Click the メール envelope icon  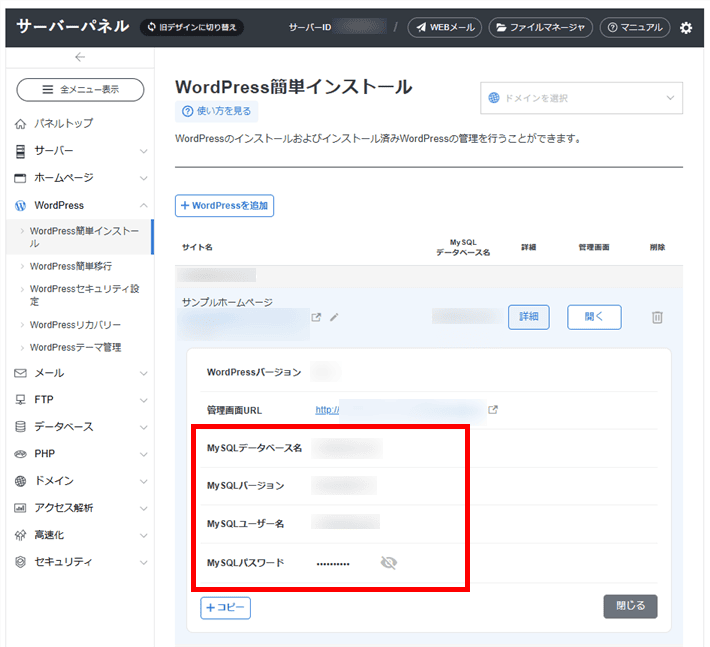[20, 373]
